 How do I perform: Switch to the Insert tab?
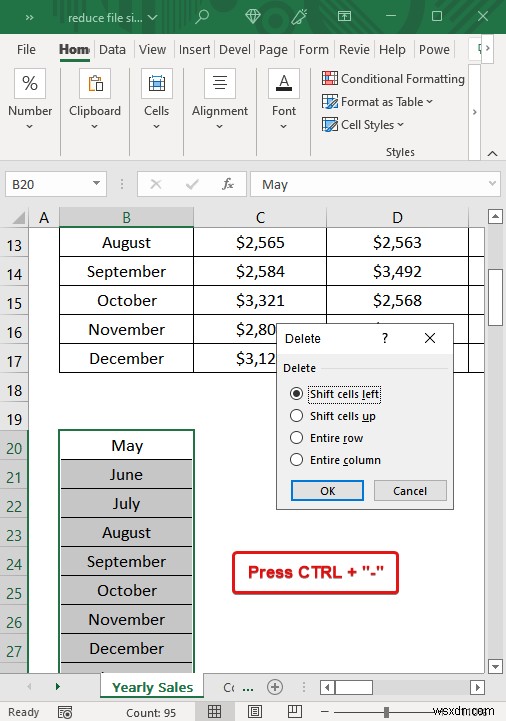pyautogui.click(x=194, y=49)
